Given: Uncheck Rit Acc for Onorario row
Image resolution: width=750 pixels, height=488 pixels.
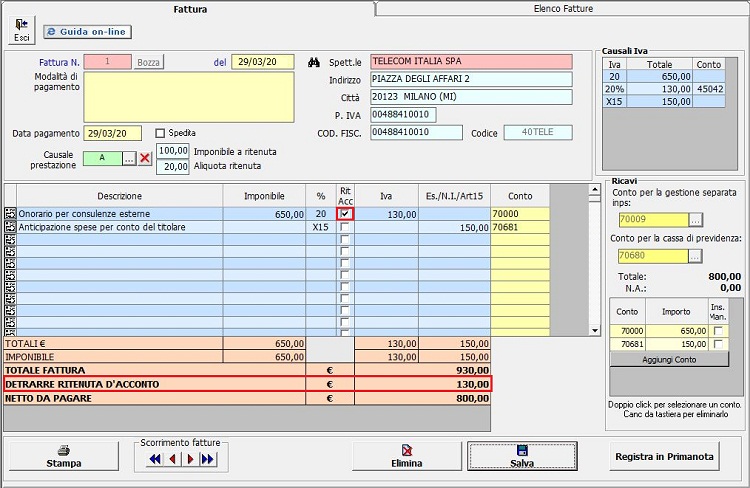Looking at the screenshot, I should [x=345, y=214].
